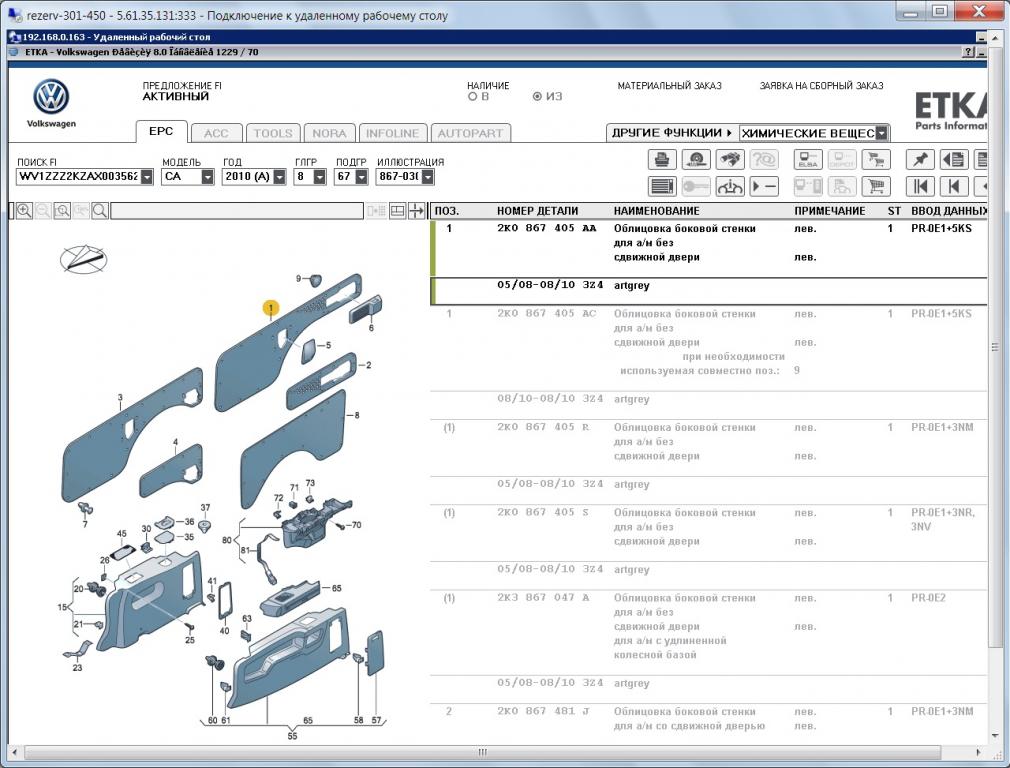Expand the ХИМИЧЕСКИЕ ВЕЩЕСТВА dropdown
Viewport: 1010px width, 768px height.
click(x=882, y=133)
